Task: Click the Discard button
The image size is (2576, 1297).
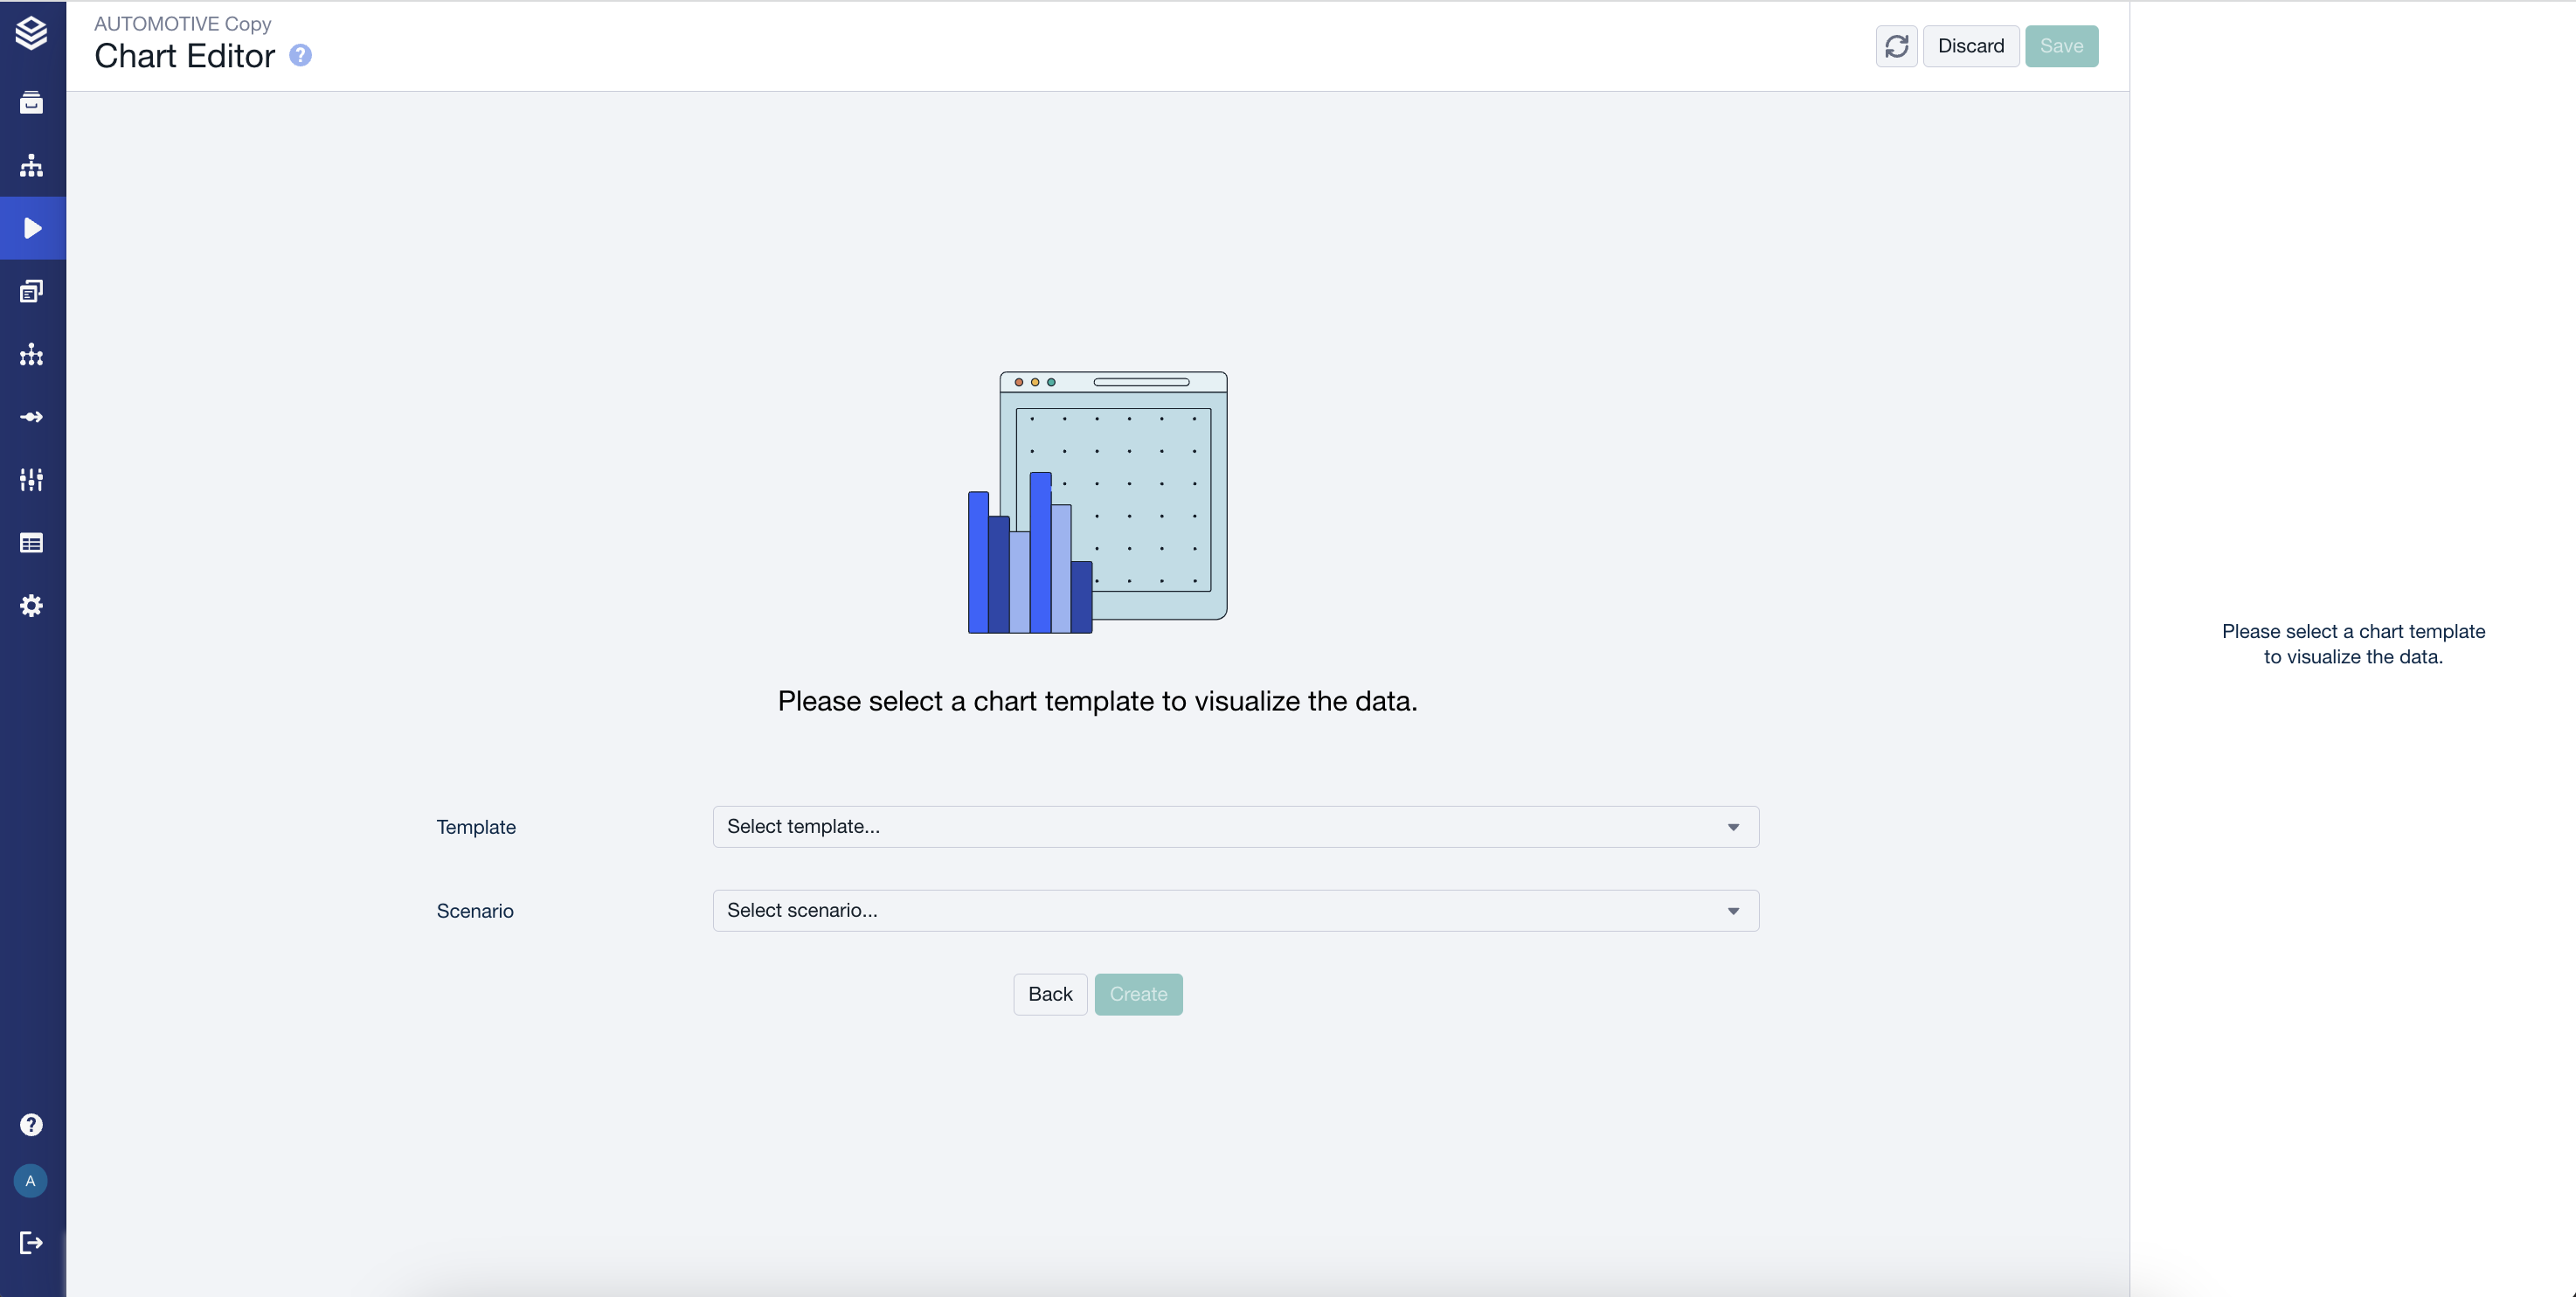Action: [1970, 46]
